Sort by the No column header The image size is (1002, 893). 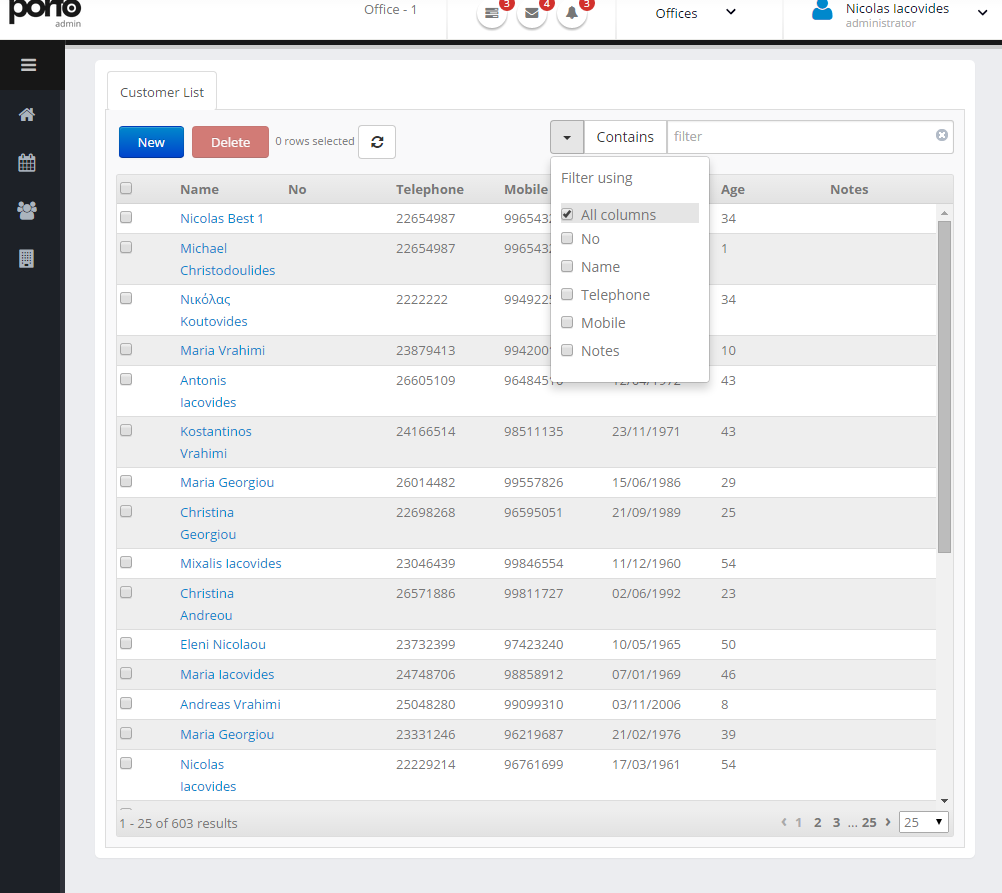(297, 189)
